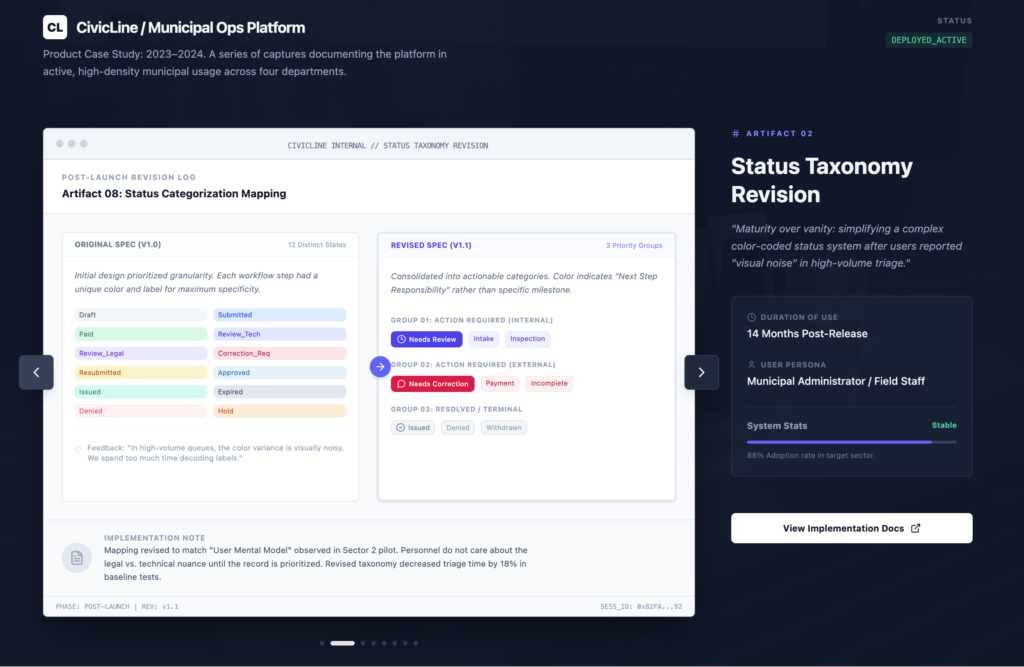The image size is (1024, 667).
Task: Click the Draft status swatch
Action: 140,315
